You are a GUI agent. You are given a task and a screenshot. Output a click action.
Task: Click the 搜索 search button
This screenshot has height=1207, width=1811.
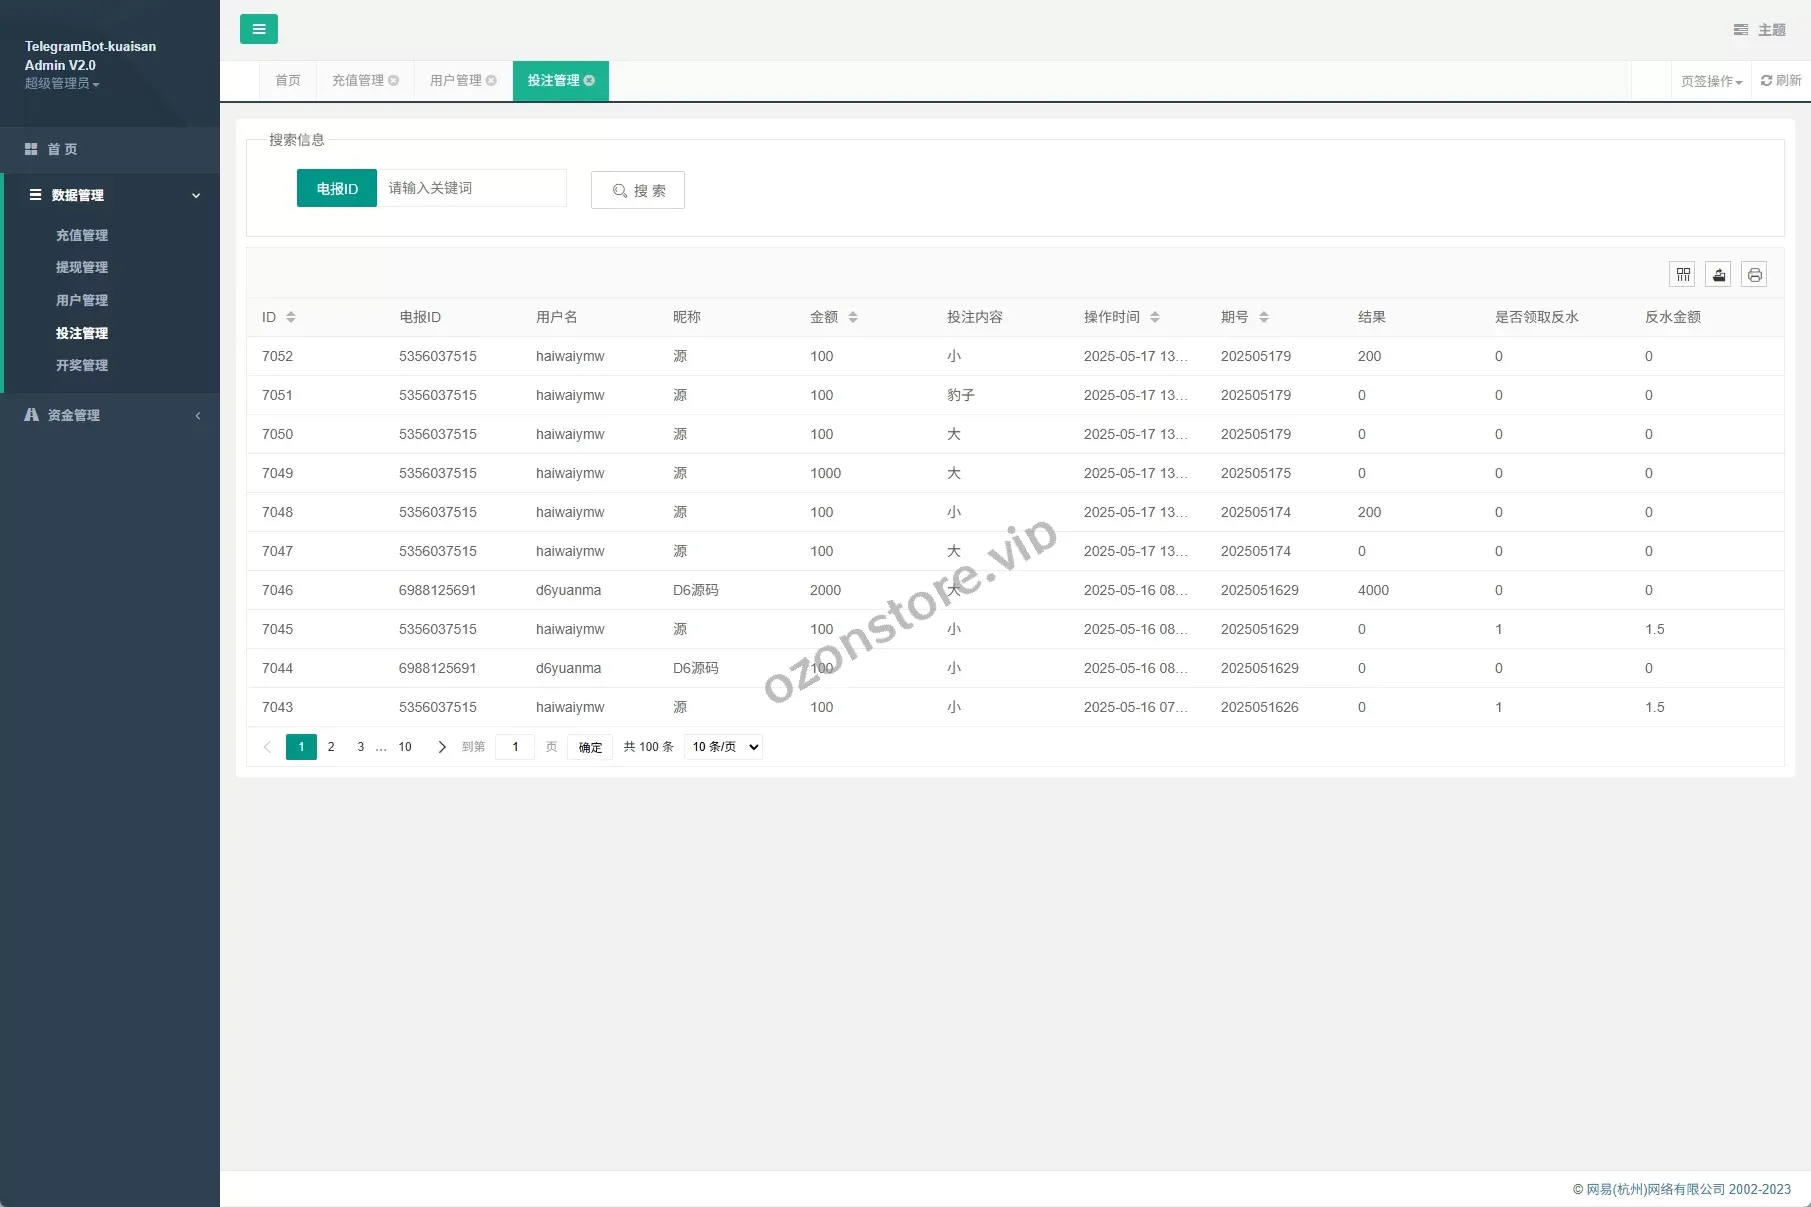tap(638, 190)
